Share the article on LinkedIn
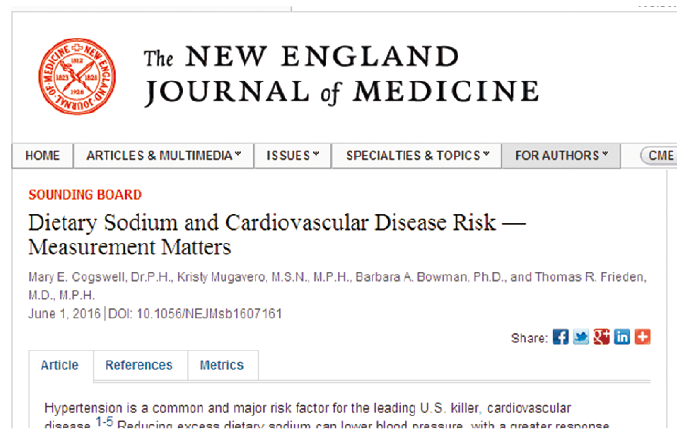 pyautogui.click(x=622, y=337)
